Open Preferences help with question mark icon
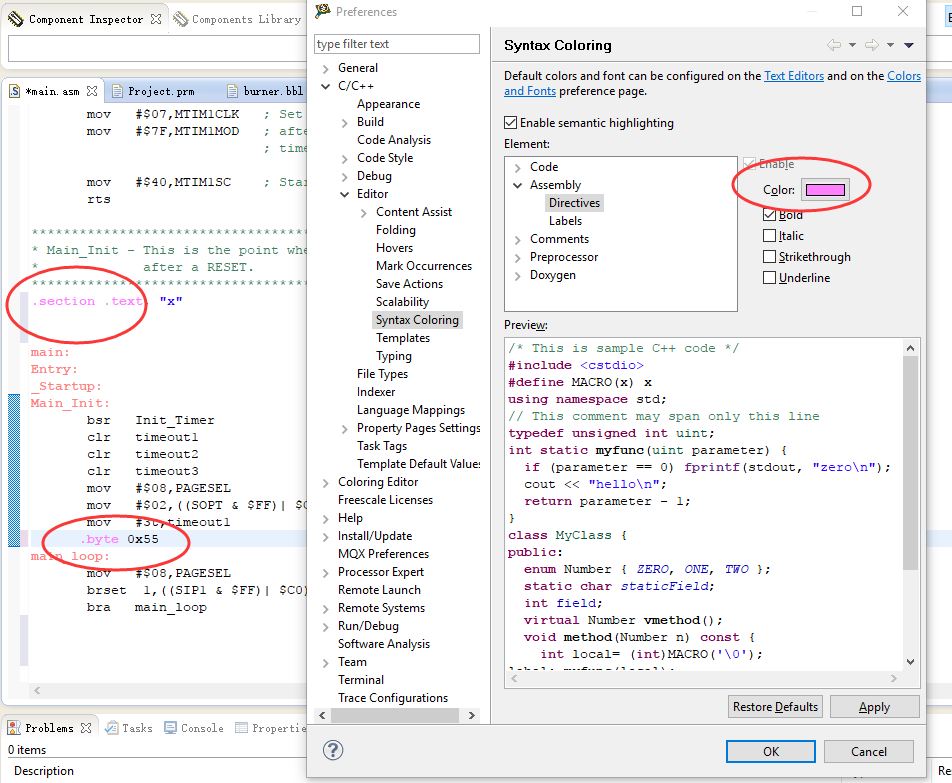 pos(333,750)
